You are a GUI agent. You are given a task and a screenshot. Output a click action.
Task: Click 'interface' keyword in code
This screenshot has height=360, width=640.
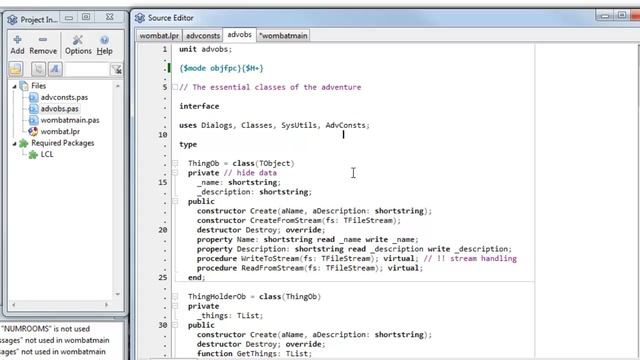click(x=199, y=106)
